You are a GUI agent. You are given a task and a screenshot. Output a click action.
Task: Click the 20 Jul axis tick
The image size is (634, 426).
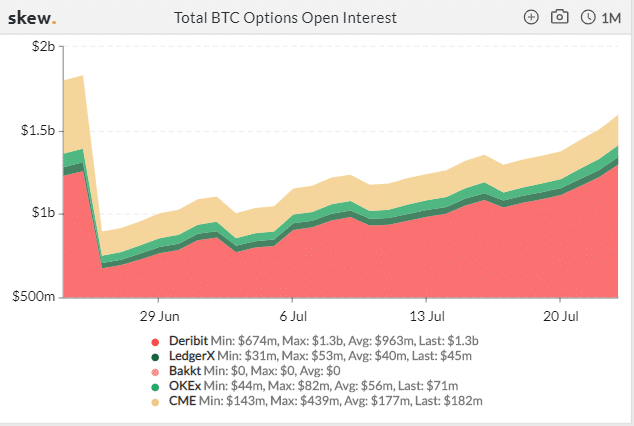click(560, 316)
